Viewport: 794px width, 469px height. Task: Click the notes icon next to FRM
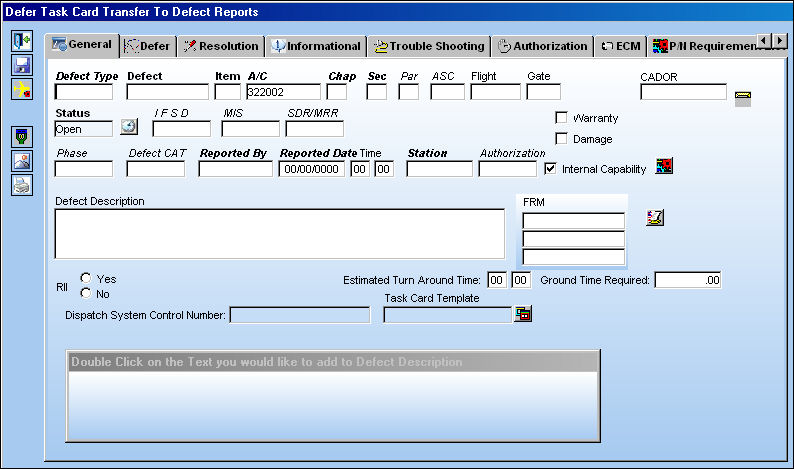click(655, 218)
